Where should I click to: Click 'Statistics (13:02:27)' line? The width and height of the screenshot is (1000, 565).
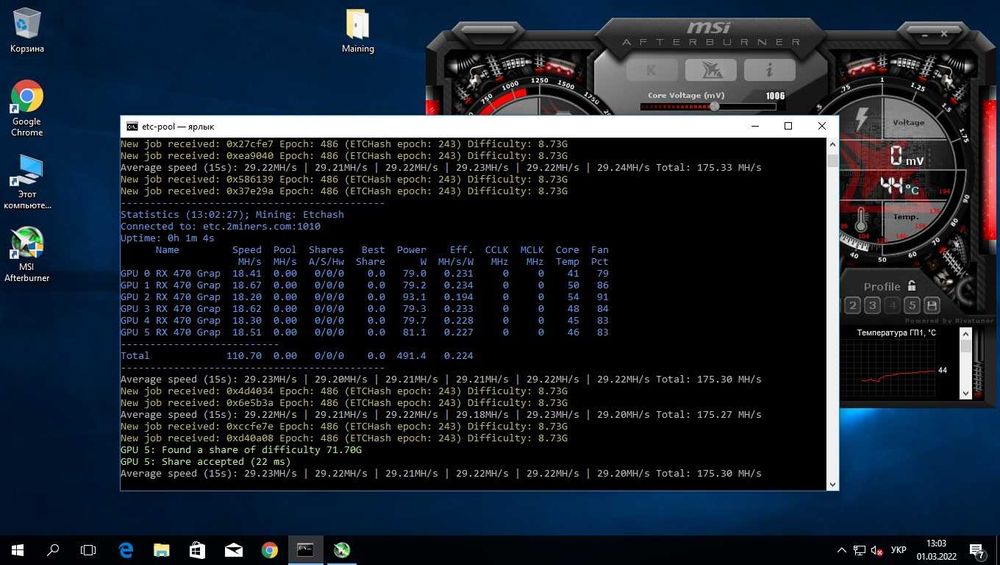pyautogui.click(x=232, y=215)
